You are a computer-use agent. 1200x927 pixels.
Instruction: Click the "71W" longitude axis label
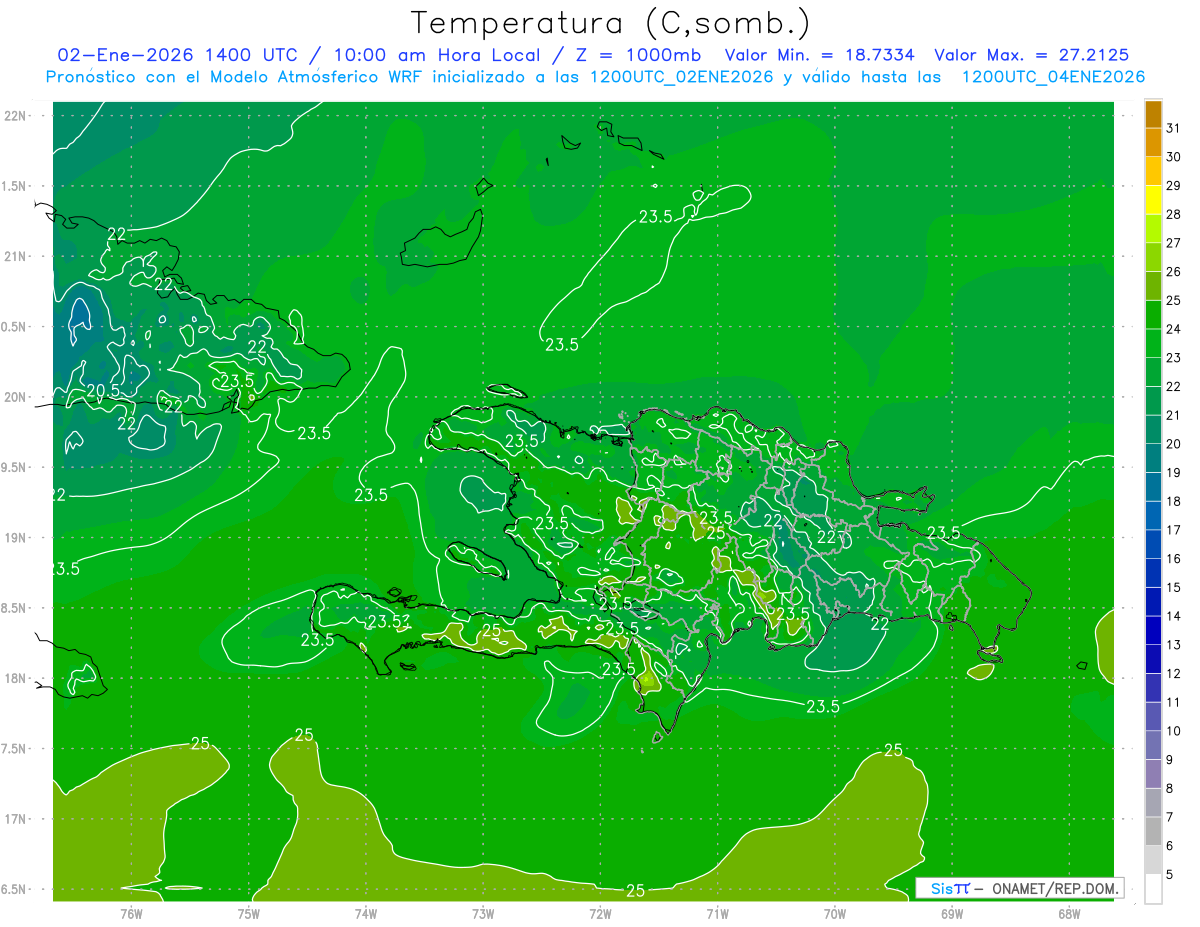coord(716,913)
